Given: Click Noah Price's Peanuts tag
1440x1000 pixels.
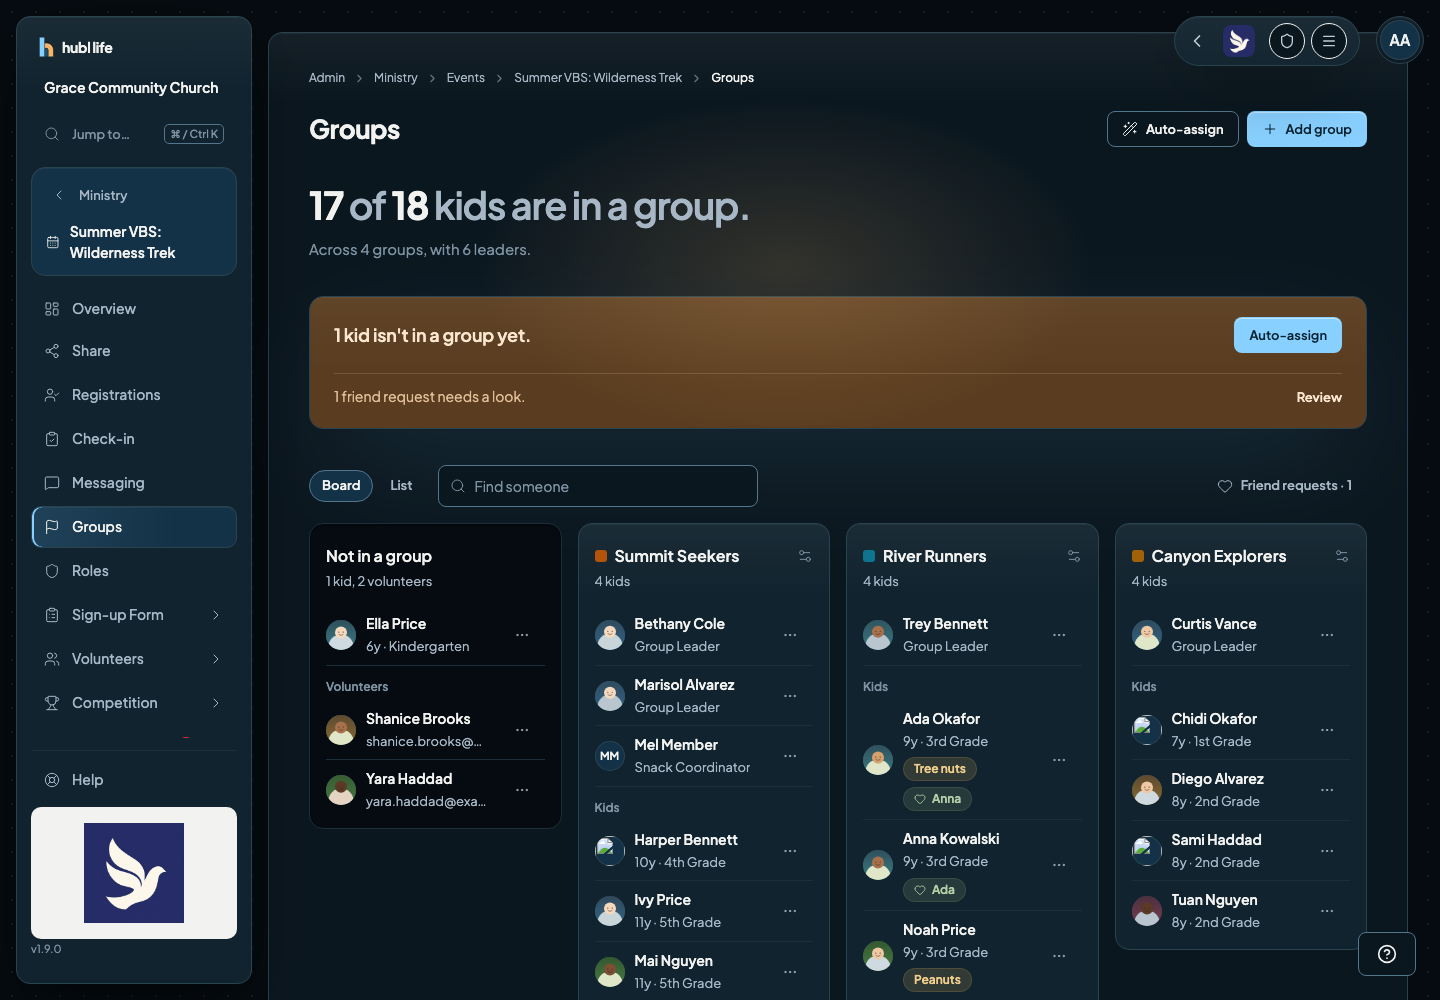Looking at the screenshot, I should (x=937, y=980).
